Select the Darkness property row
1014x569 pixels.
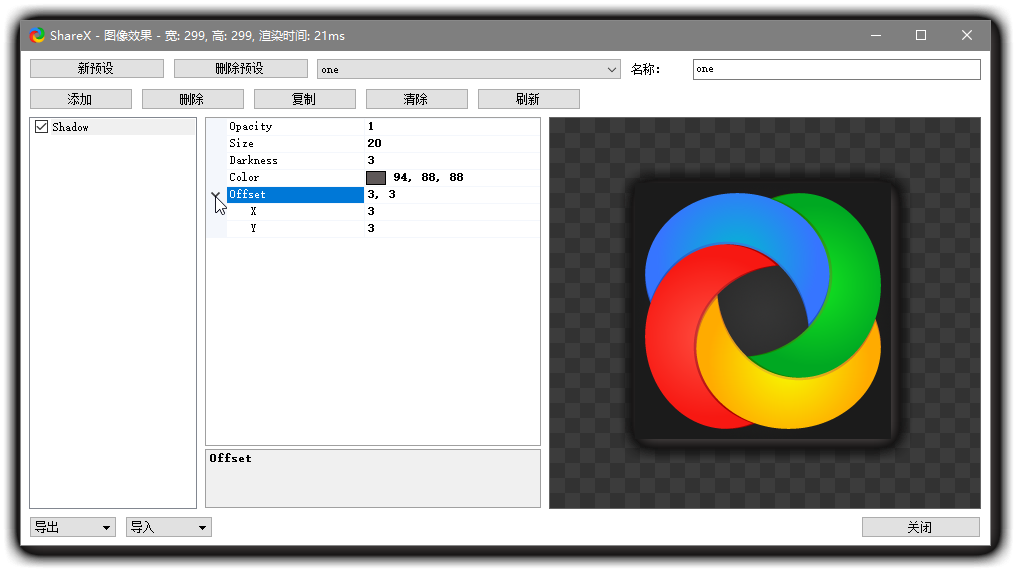point(372,160)
